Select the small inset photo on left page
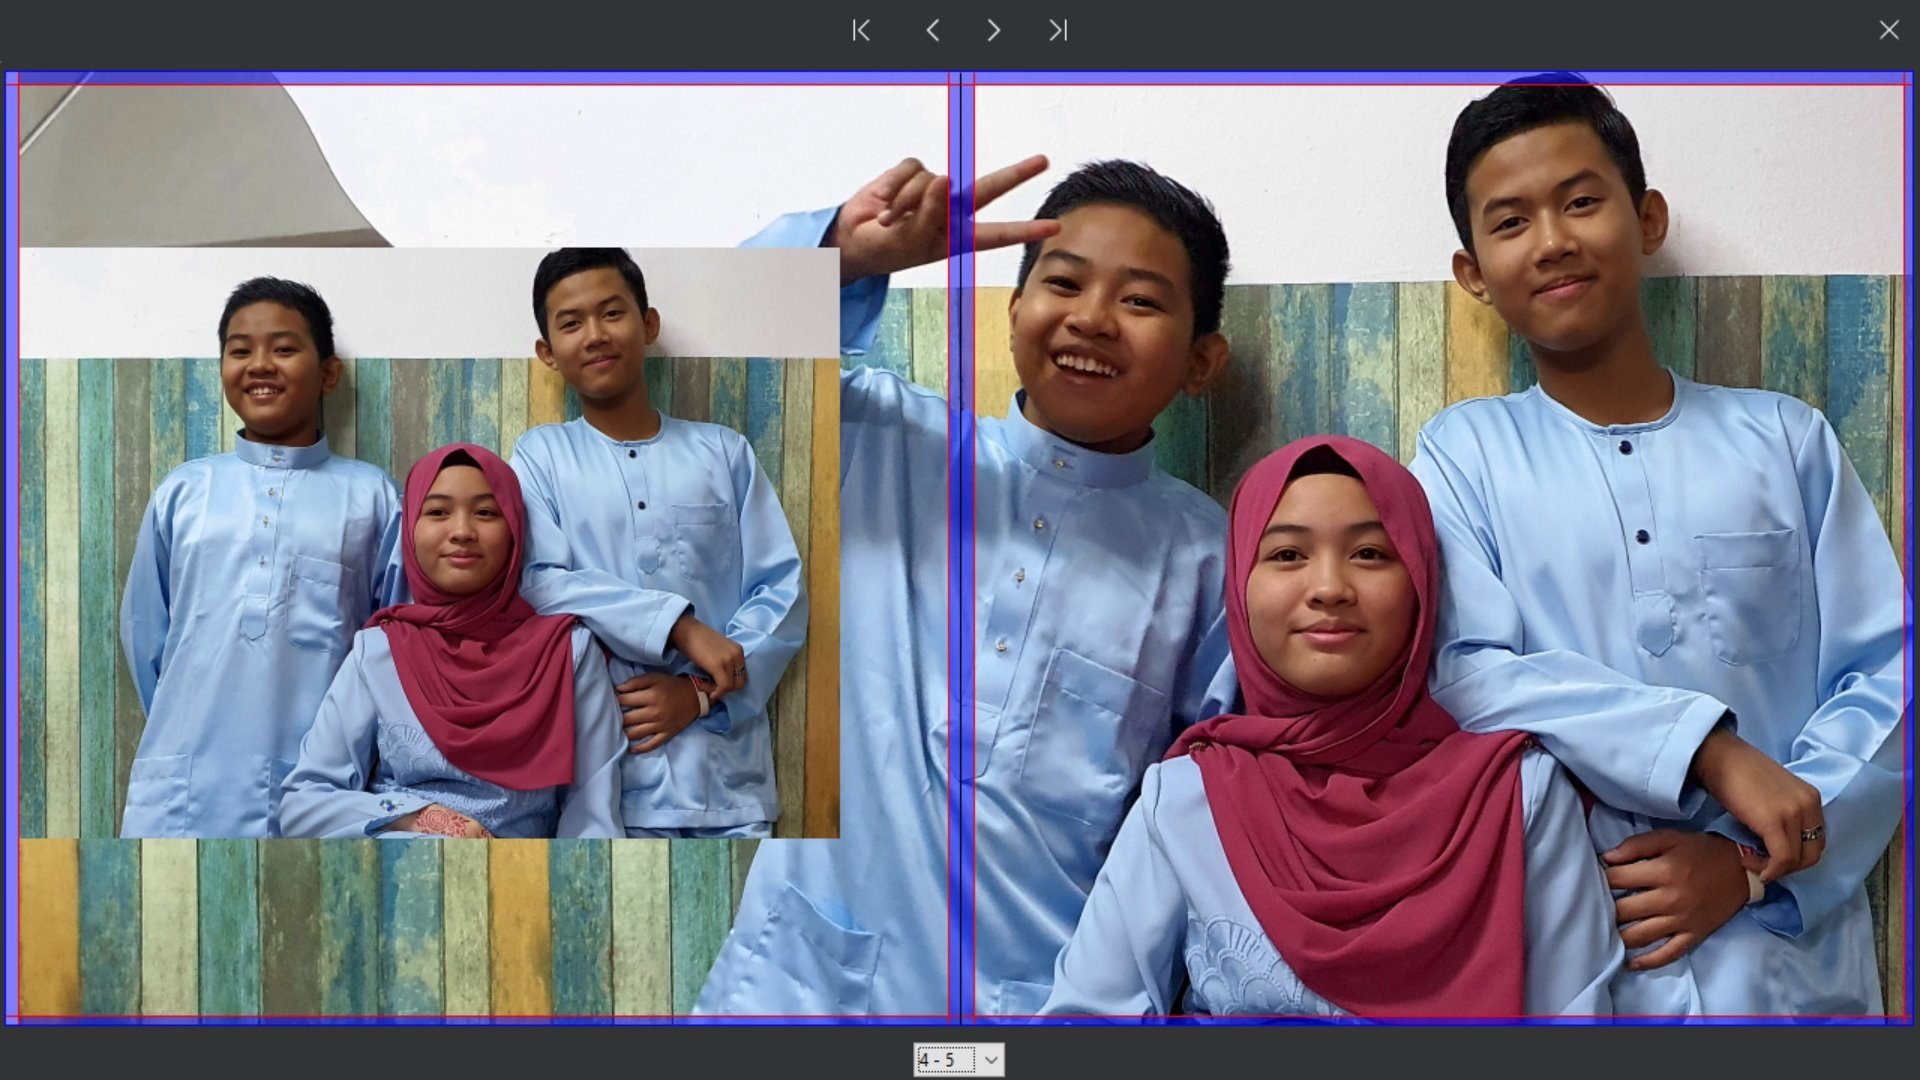 pos(429,543)
